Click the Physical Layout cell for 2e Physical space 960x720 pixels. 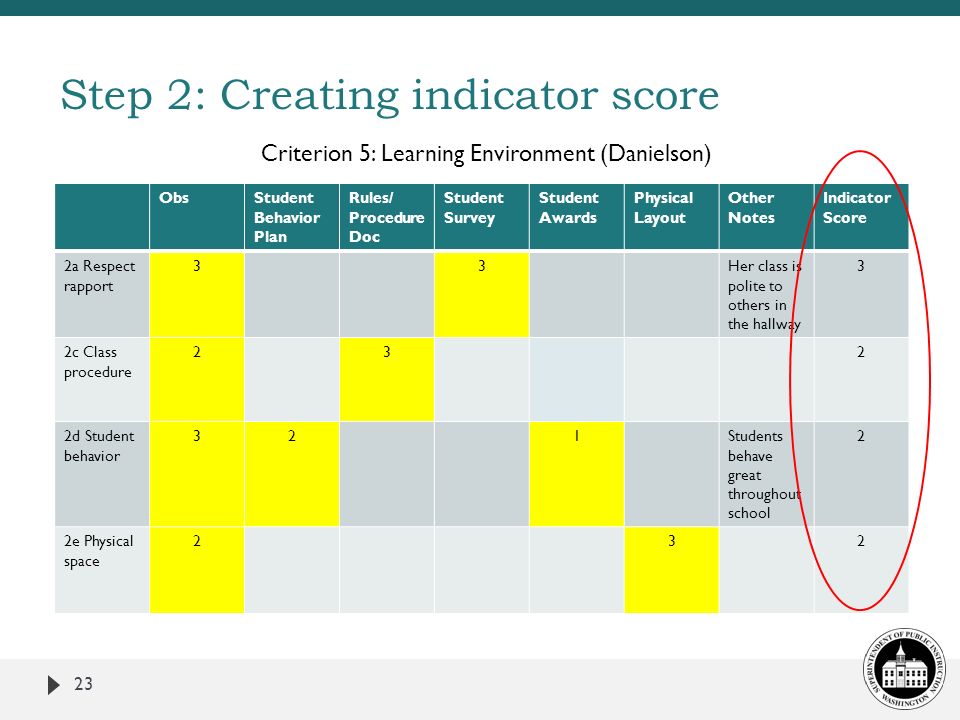coord(671,570)
